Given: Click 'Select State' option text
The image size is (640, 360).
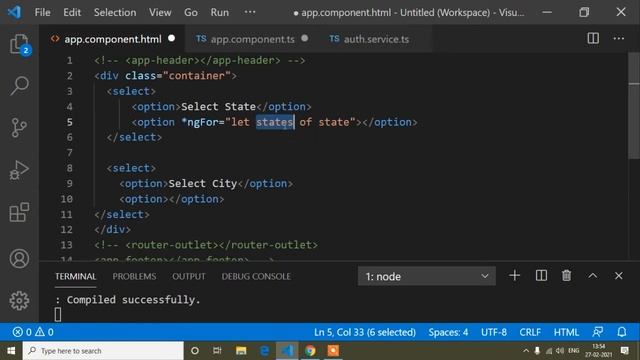Looking at the screenshot, I should pos(218,107).
